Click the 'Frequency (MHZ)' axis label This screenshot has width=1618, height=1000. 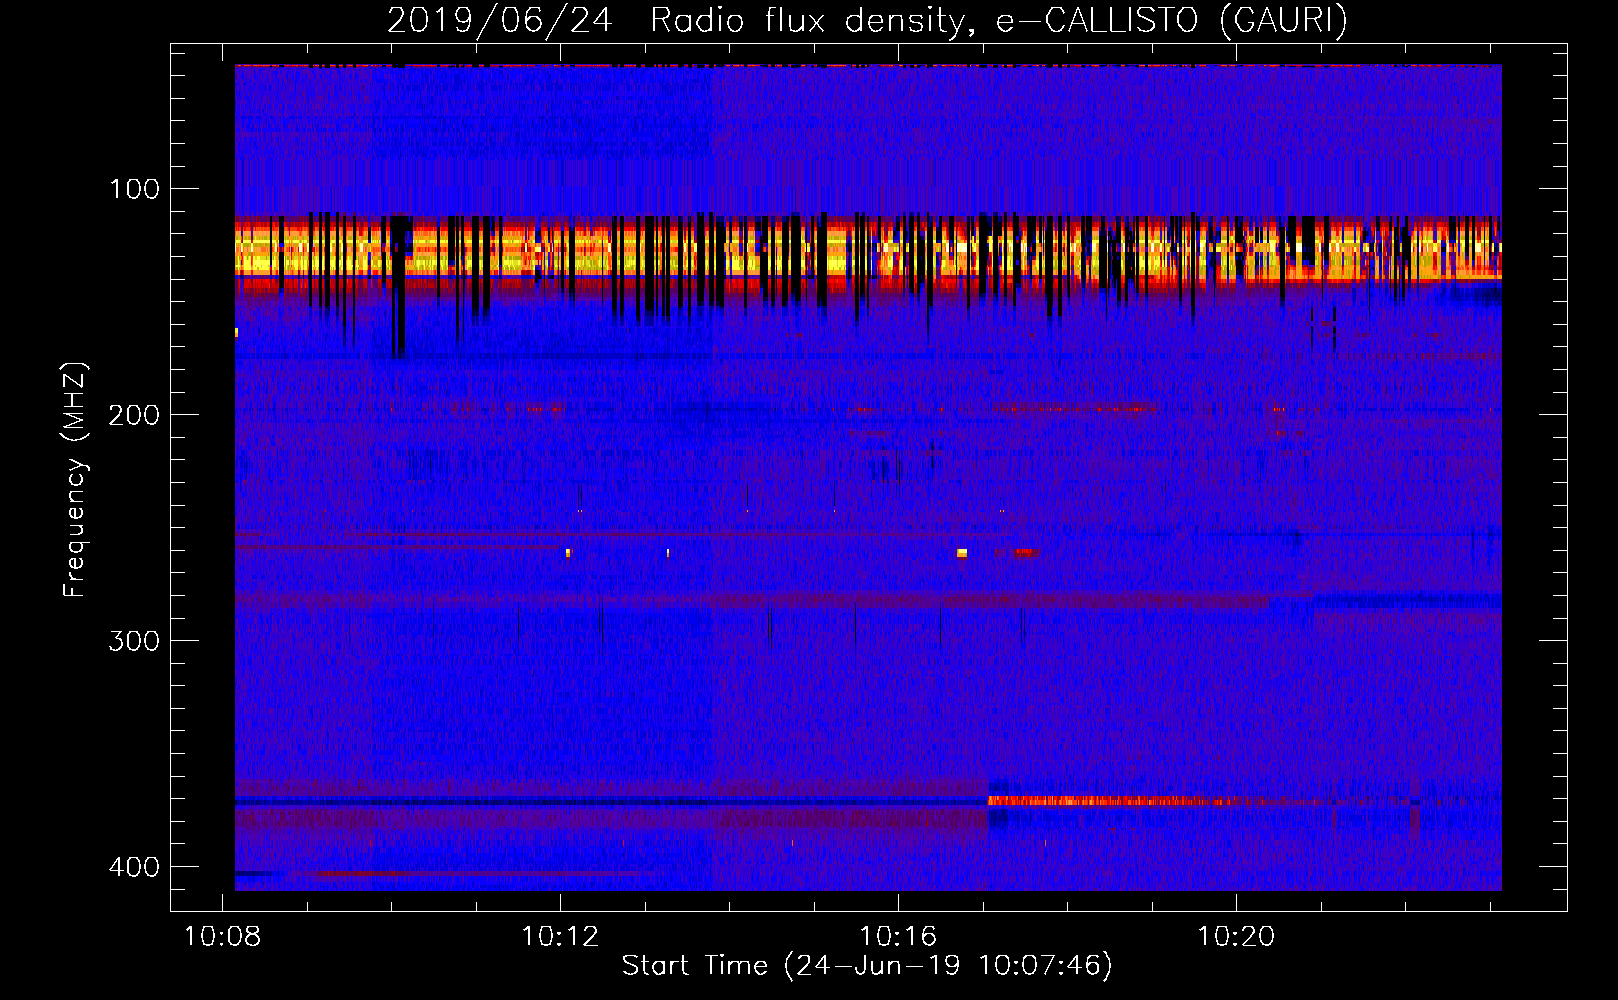click(x=75, y=480)
